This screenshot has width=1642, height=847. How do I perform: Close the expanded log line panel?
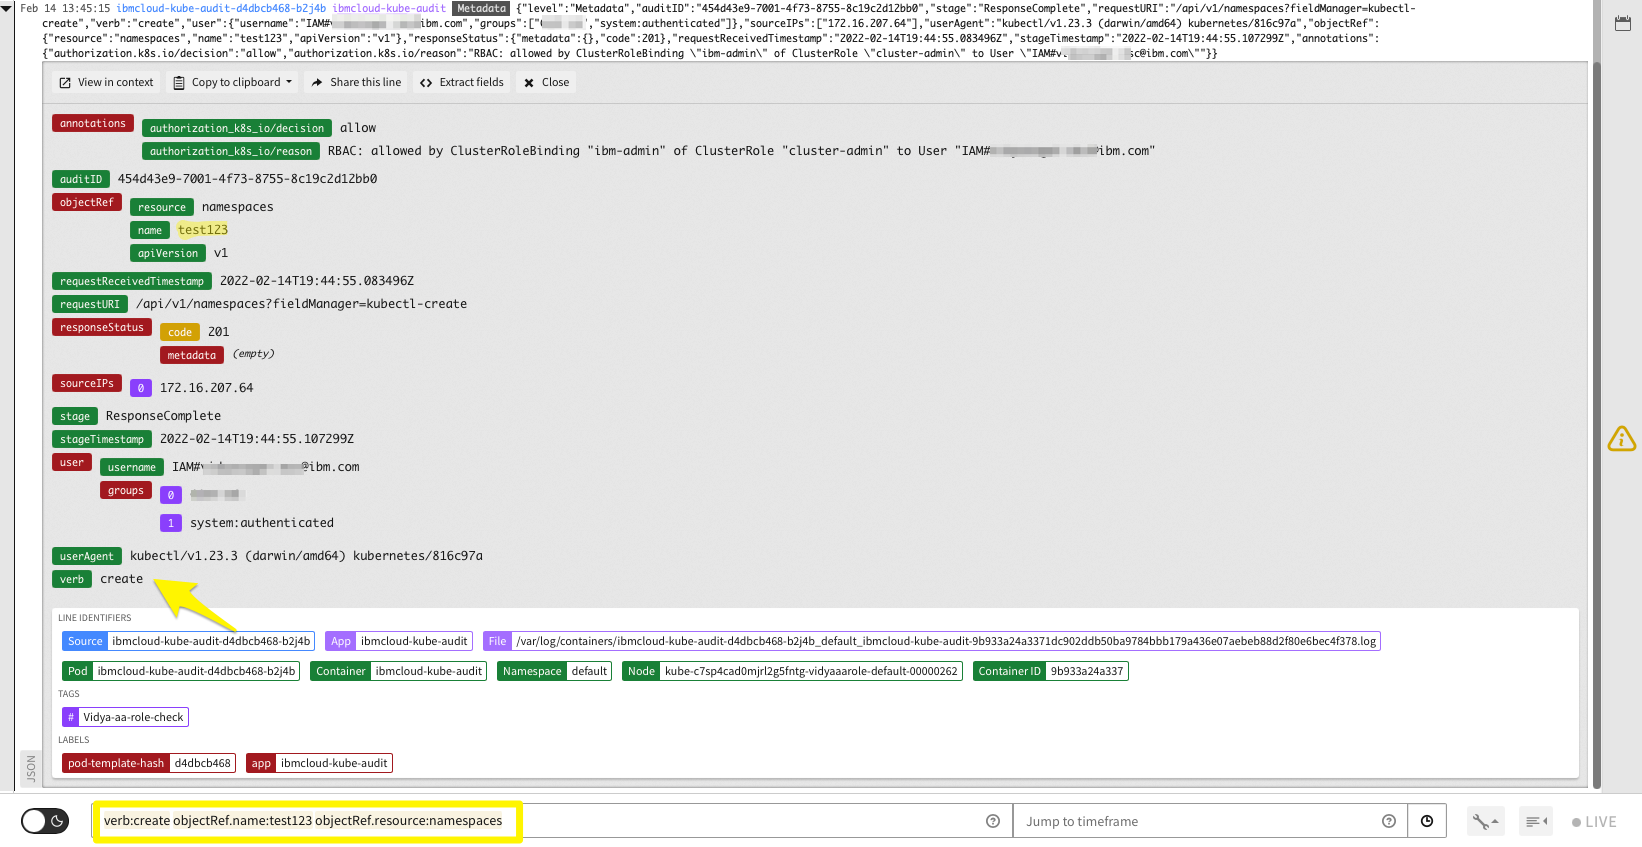(546, 83)
